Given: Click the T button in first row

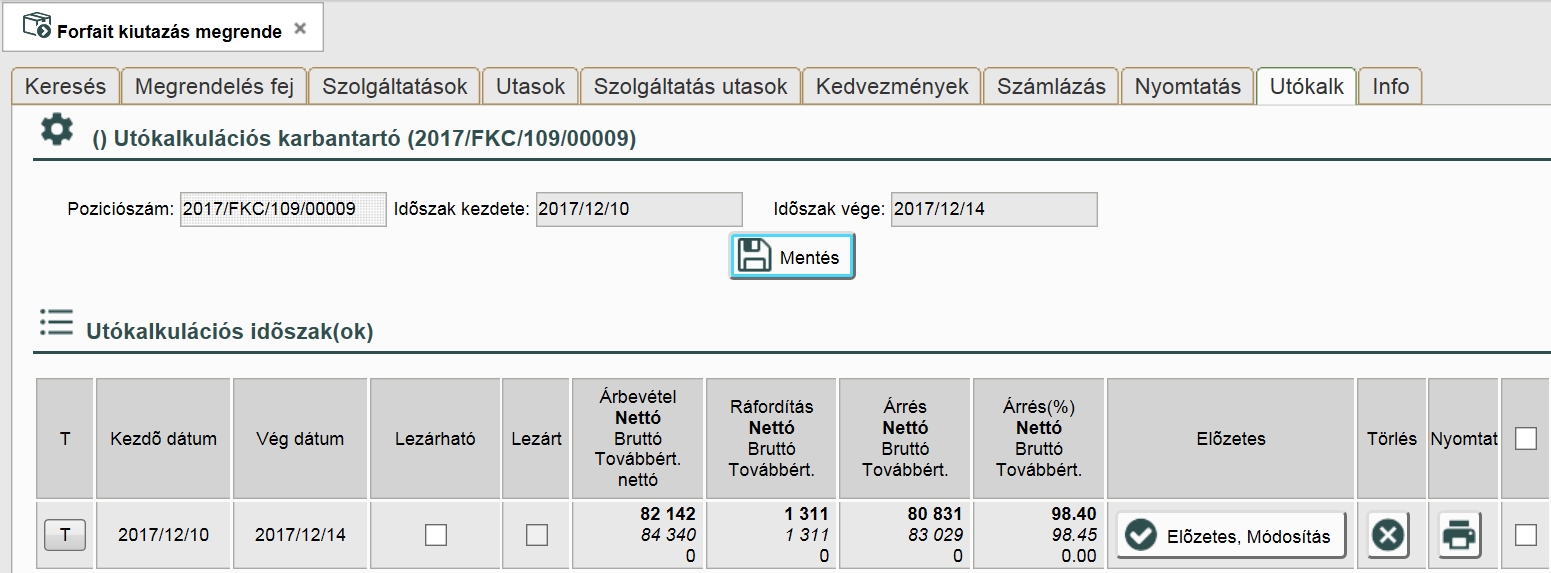Looking at the screenshot, I should (x=65, y=535).
